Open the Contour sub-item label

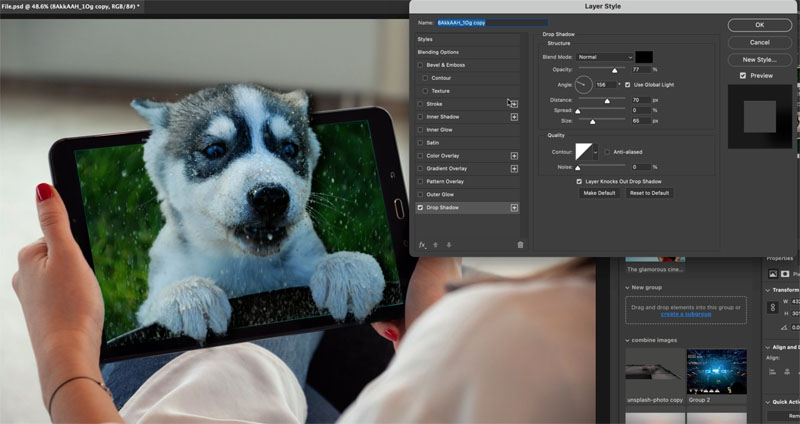tap(441, 78)
